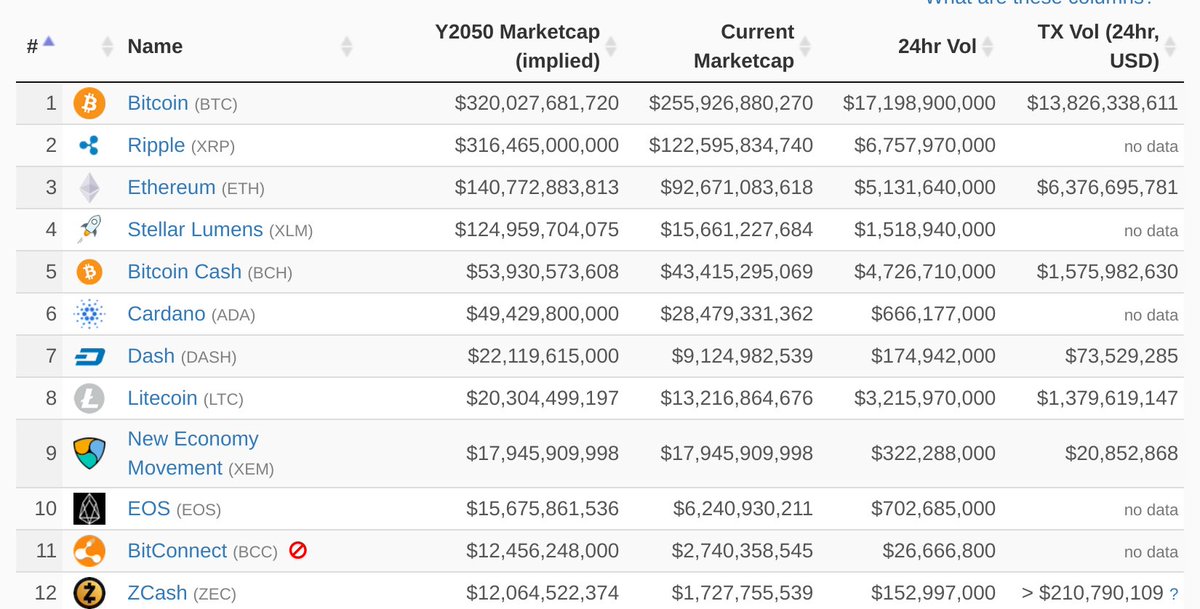Sort by TX Vol column header
The height and width of the screenshot is (609, 1200).
click(x=1098, y=46)
